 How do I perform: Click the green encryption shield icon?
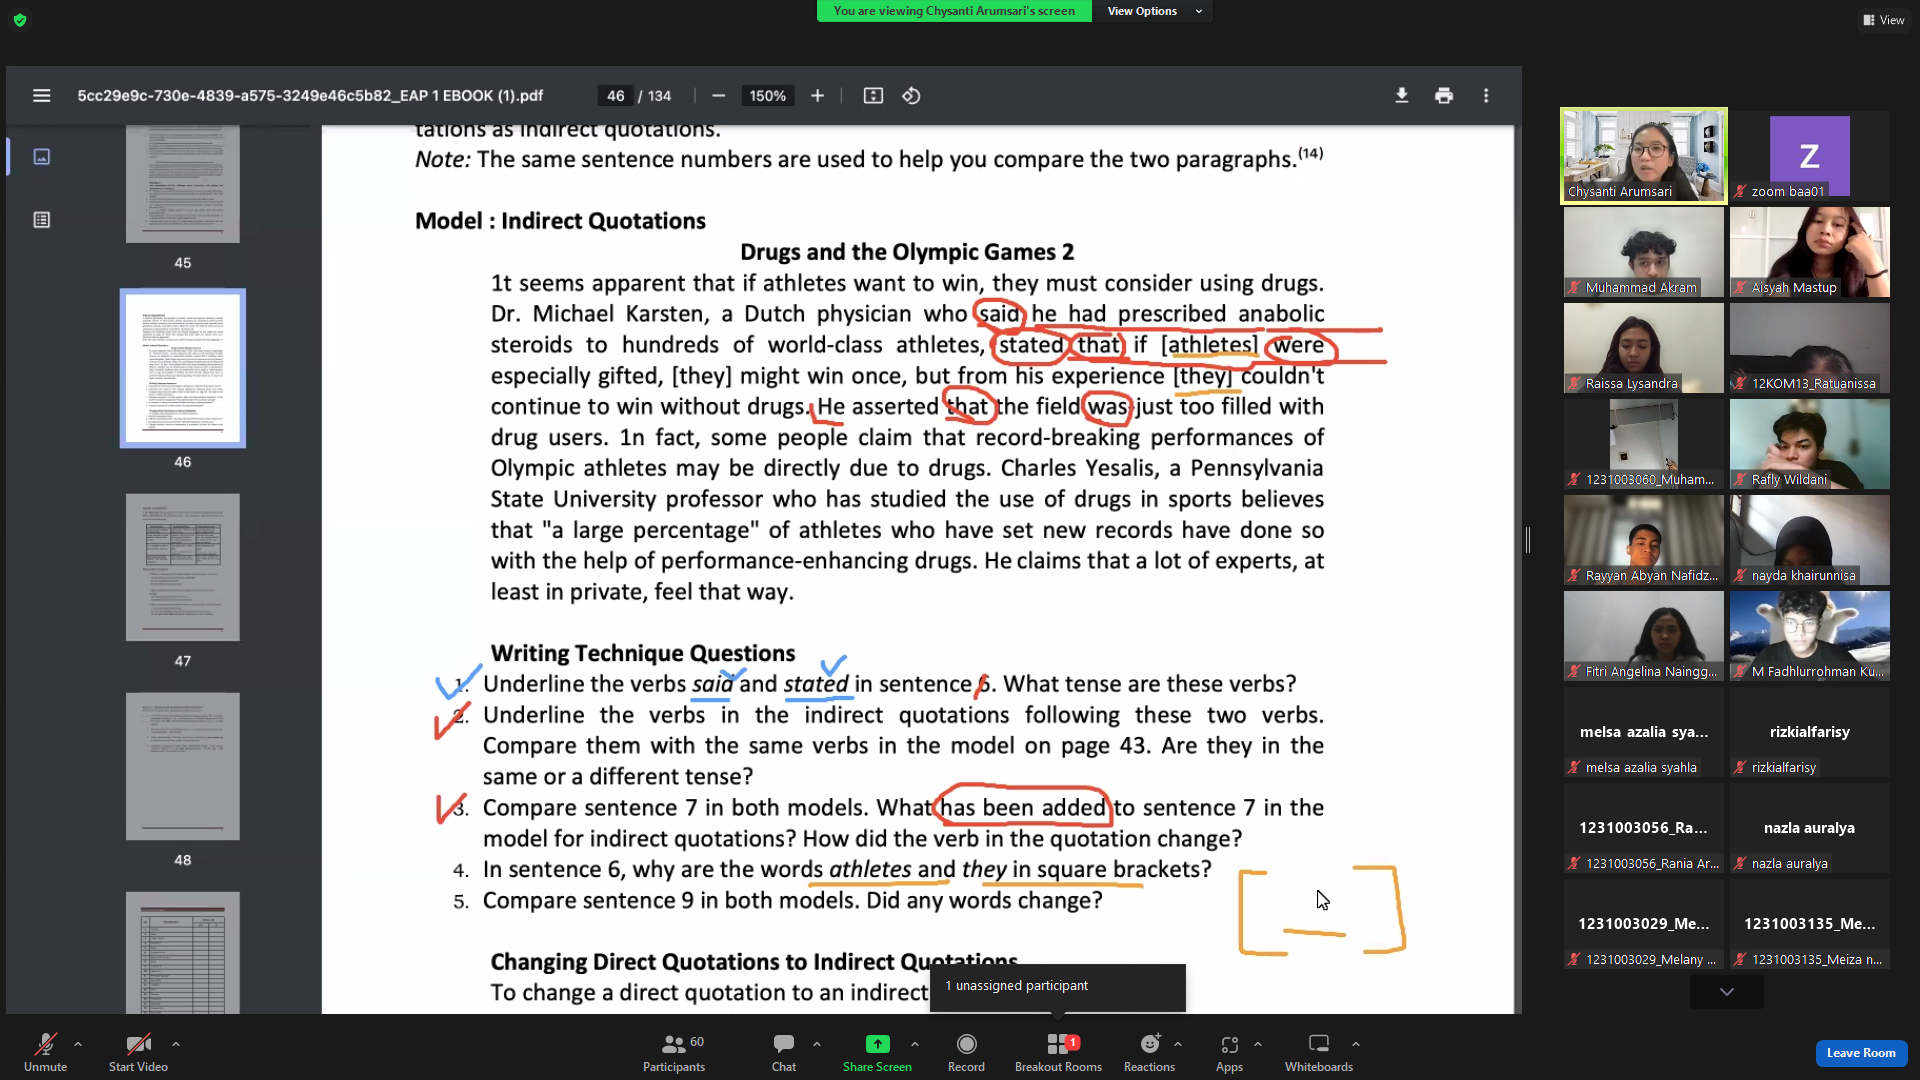(20, 20)
